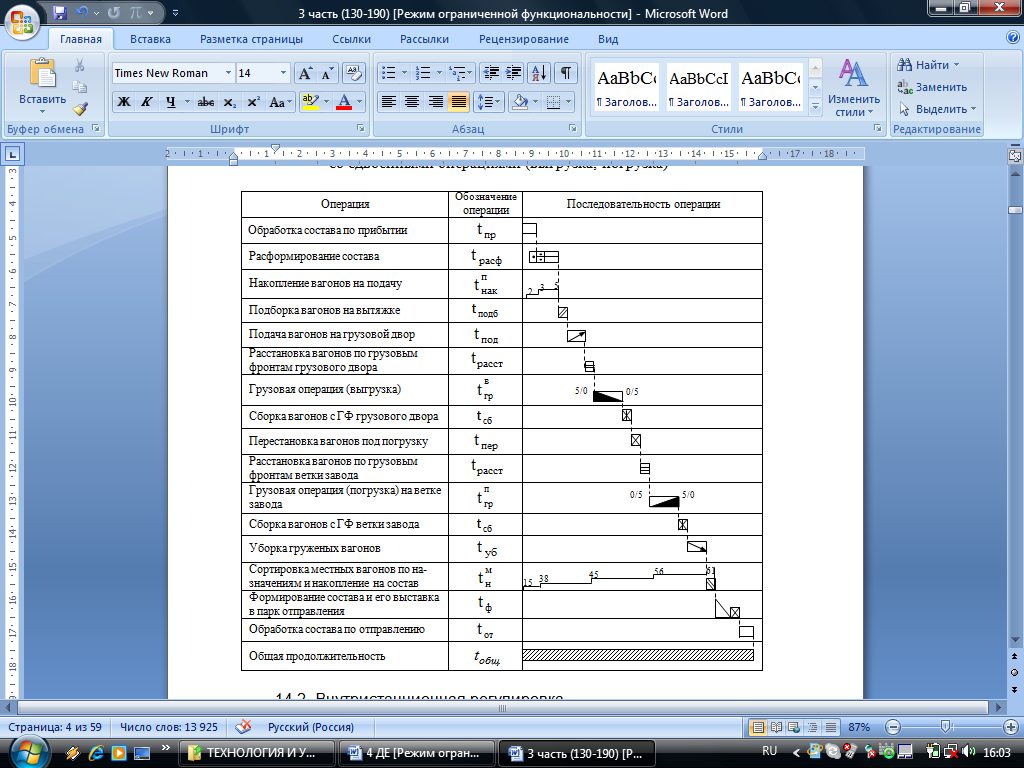Apply red font color button
The width and height of the screenshot is (1024, 768).
(x=344, y=102)
